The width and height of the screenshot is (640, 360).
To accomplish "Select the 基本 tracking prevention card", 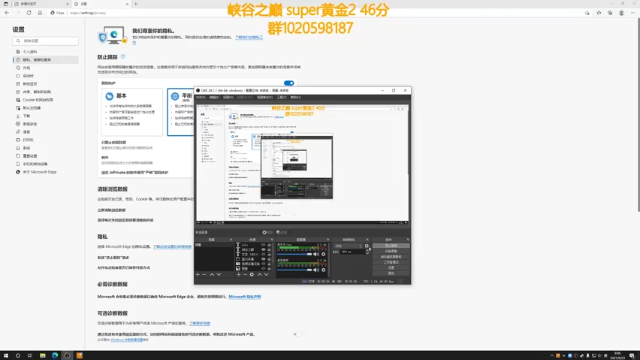I will (132, 112).
